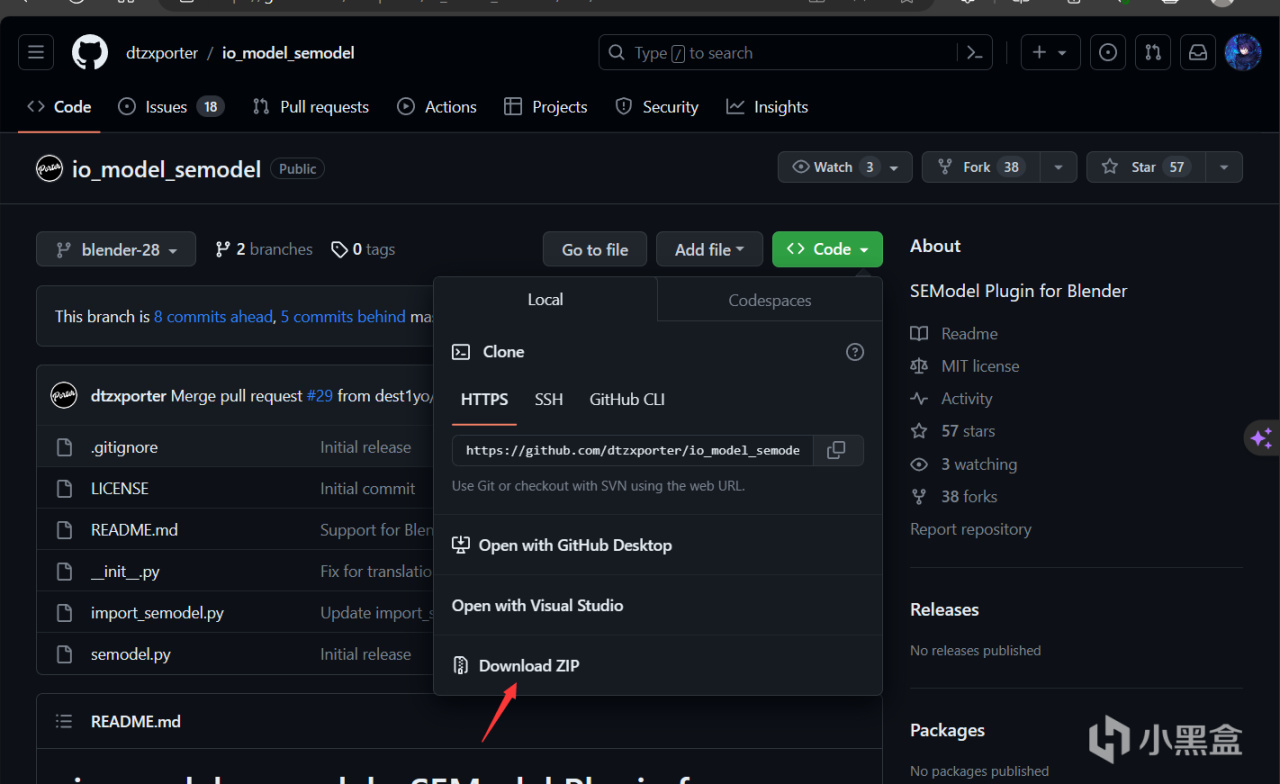
Task: Expand the Star lists arrow
Action: coord(1224,167)
